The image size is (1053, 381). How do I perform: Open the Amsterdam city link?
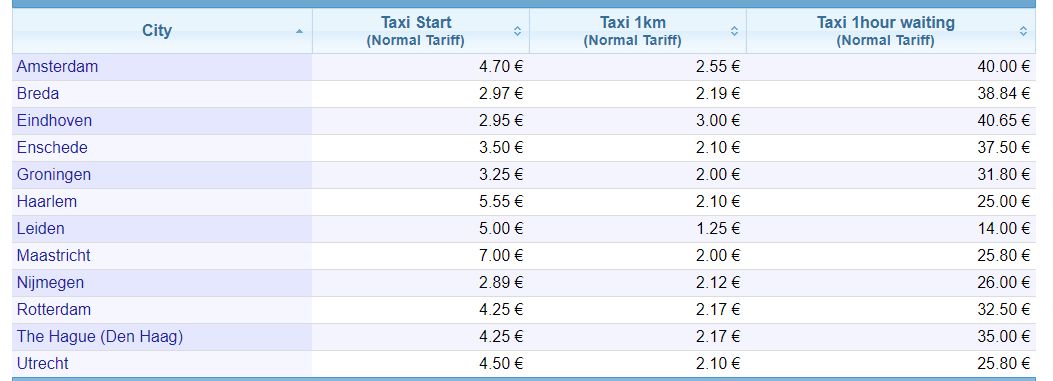(x=57, y=67)
